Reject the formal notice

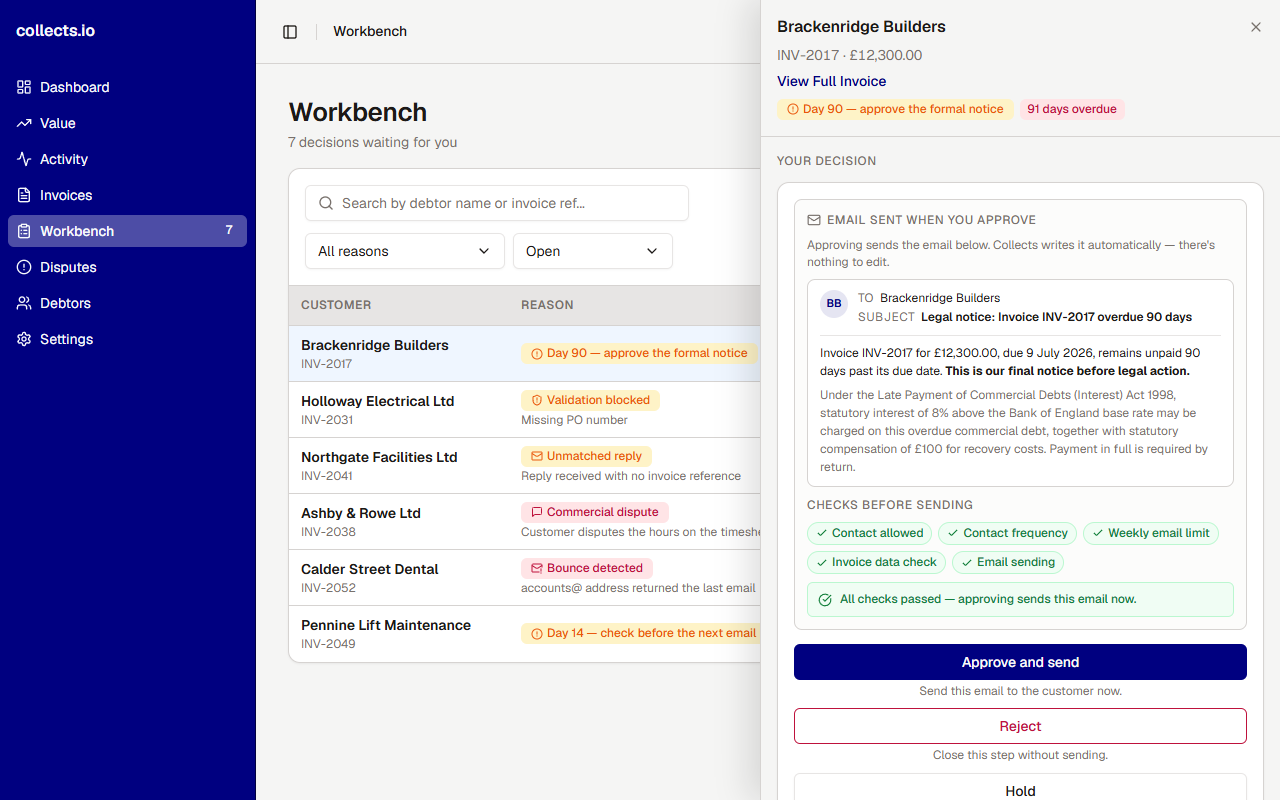click(x=1020, y=726)
